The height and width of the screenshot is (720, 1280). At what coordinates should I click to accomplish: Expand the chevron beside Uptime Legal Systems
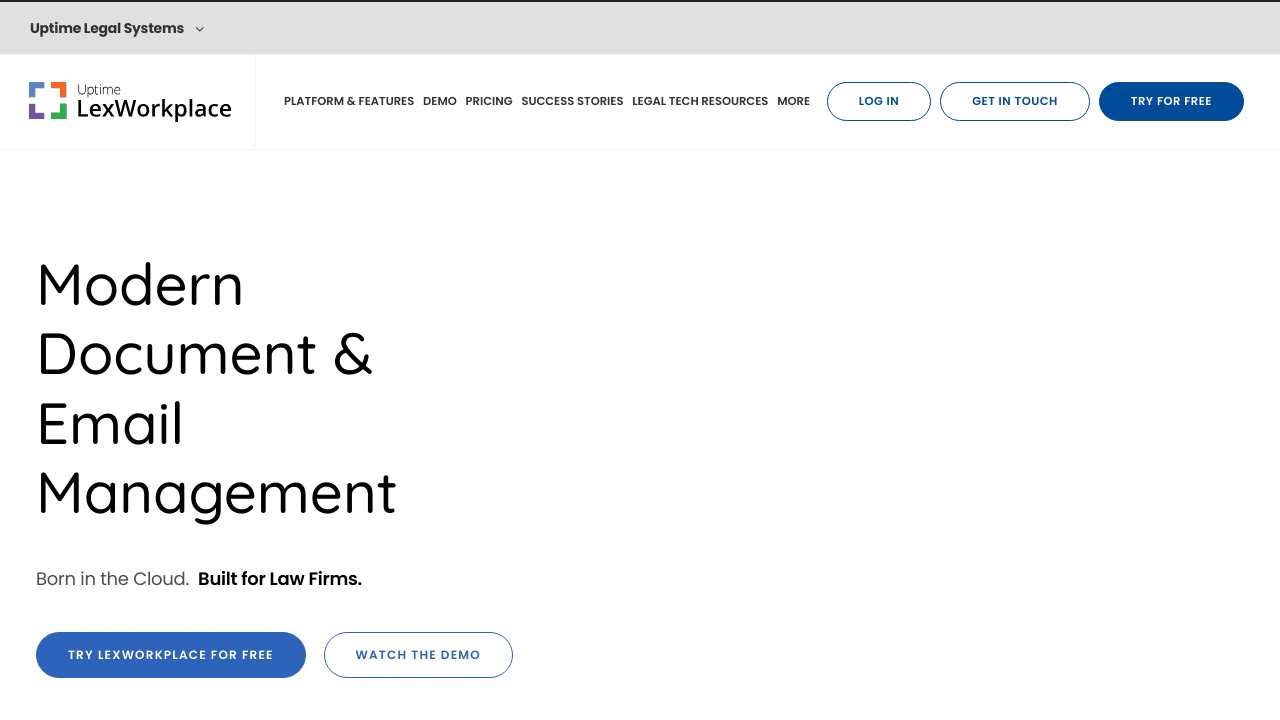pos(200,29)
